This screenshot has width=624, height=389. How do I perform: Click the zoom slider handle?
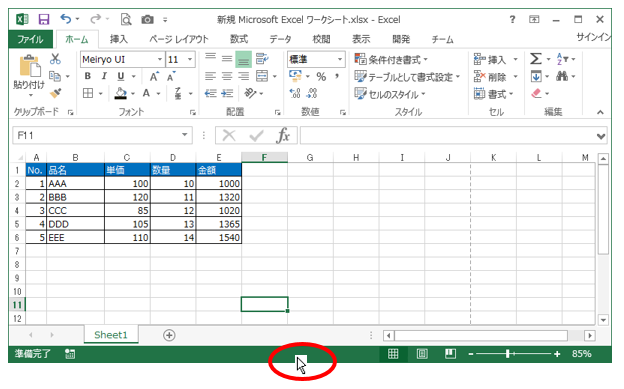click(508, 354)
